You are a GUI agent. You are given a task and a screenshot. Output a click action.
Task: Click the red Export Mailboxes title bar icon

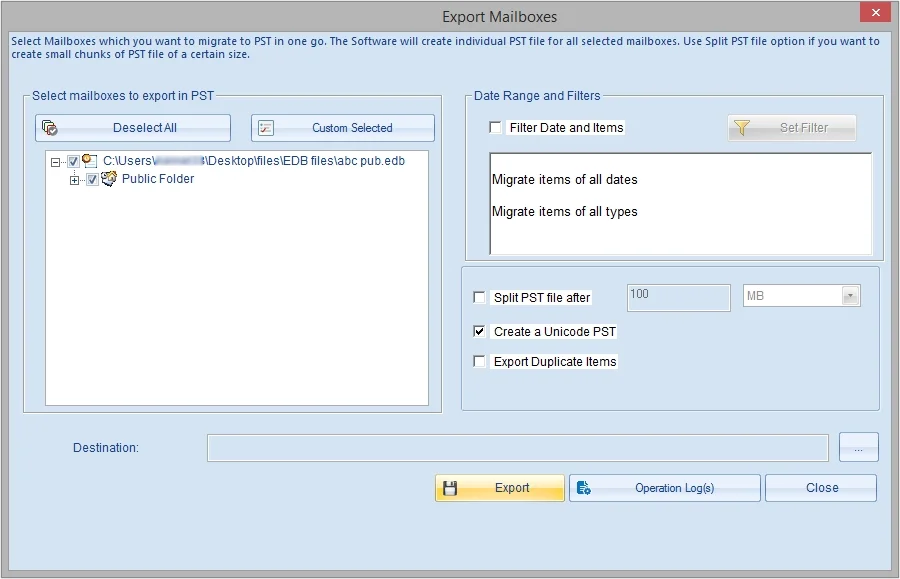(874, 12)
